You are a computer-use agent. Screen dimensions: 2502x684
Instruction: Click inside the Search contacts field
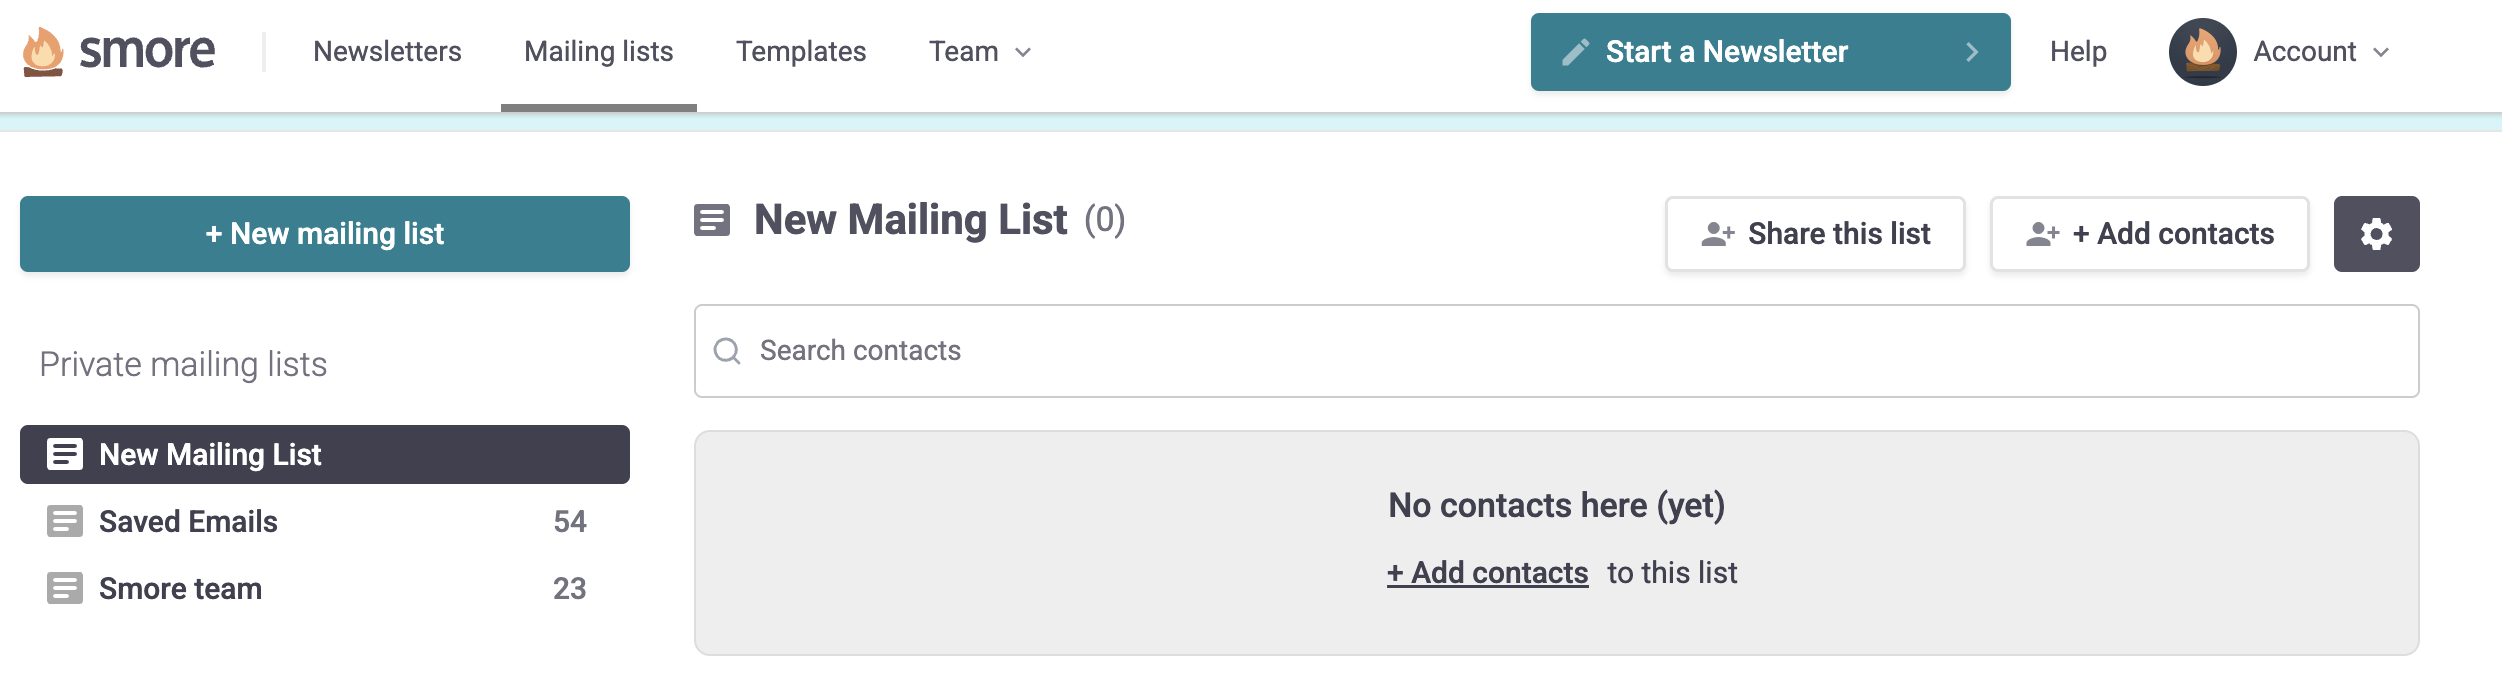click(x=1000, y=351)
